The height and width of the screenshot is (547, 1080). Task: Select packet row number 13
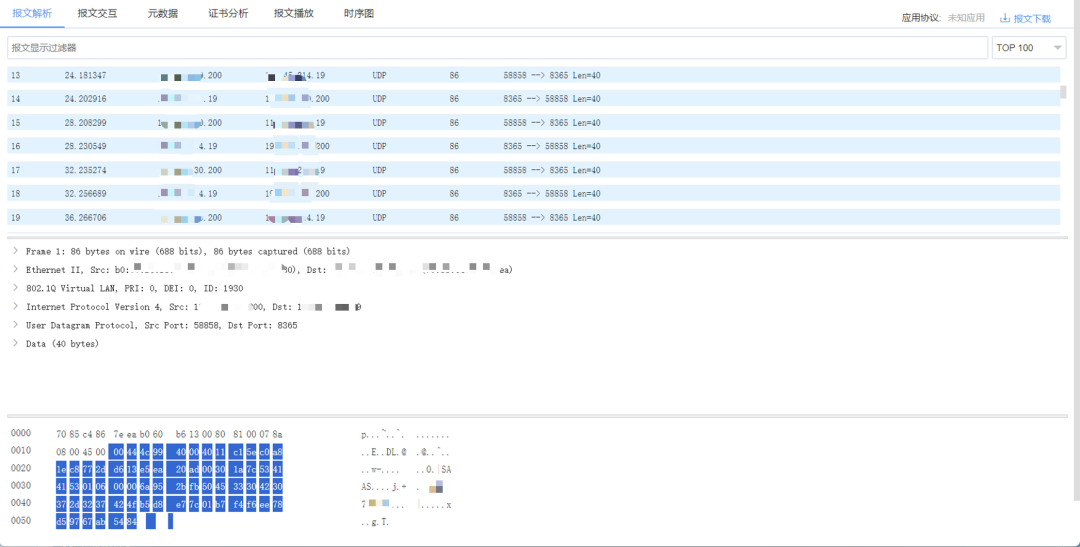(x=534, y=75)
